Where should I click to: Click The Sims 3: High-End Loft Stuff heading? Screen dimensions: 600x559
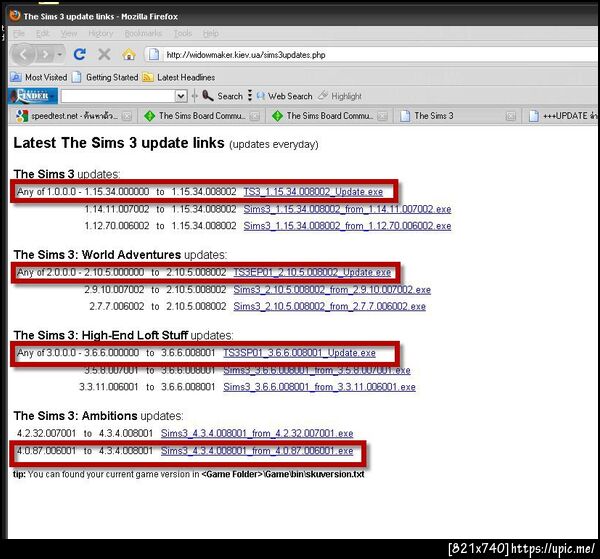pyautogui.click(x=101, y=336)
